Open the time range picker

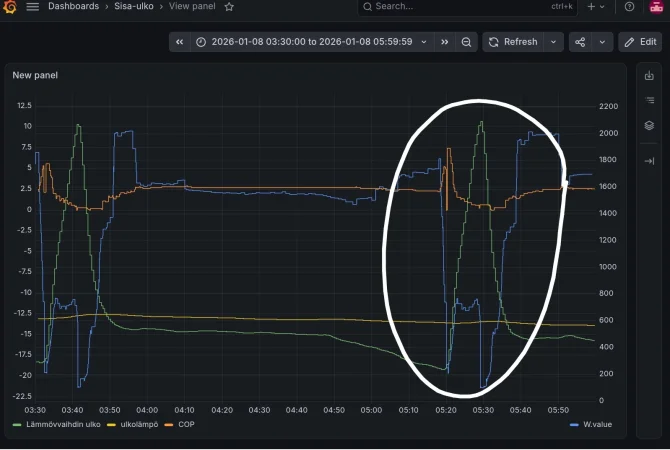click(312, 42)
